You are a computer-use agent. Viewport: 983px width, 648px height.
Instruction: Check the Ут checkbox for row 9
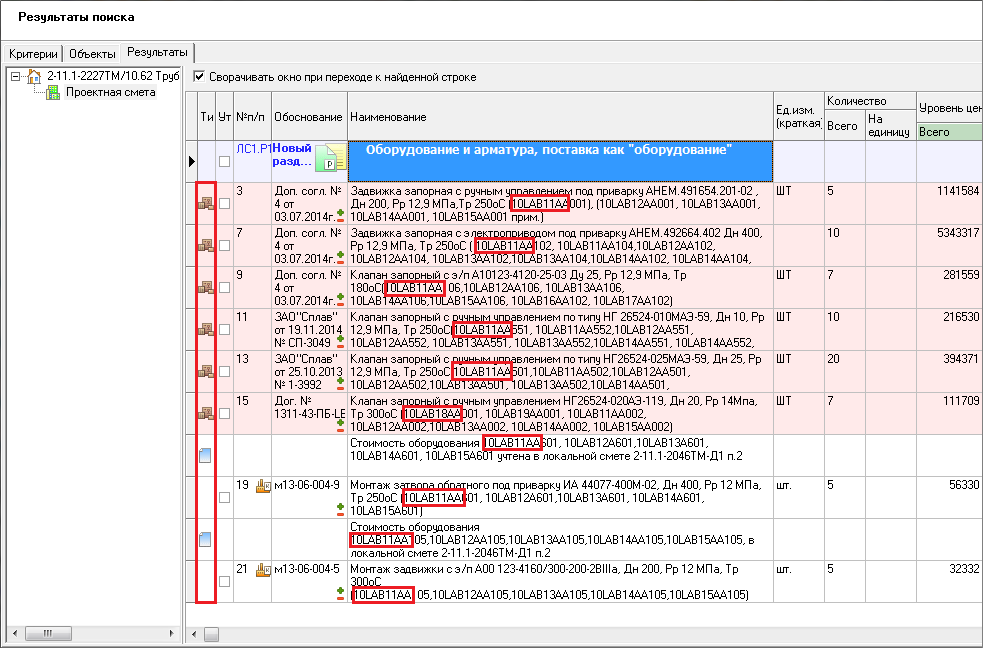point(224,288)
